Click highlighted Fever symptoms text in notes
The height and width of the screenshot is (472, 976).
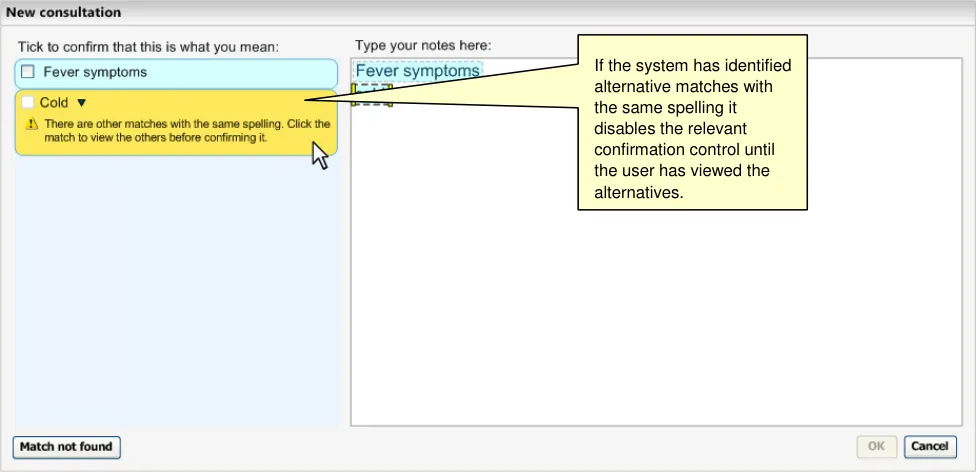point(417,71)
